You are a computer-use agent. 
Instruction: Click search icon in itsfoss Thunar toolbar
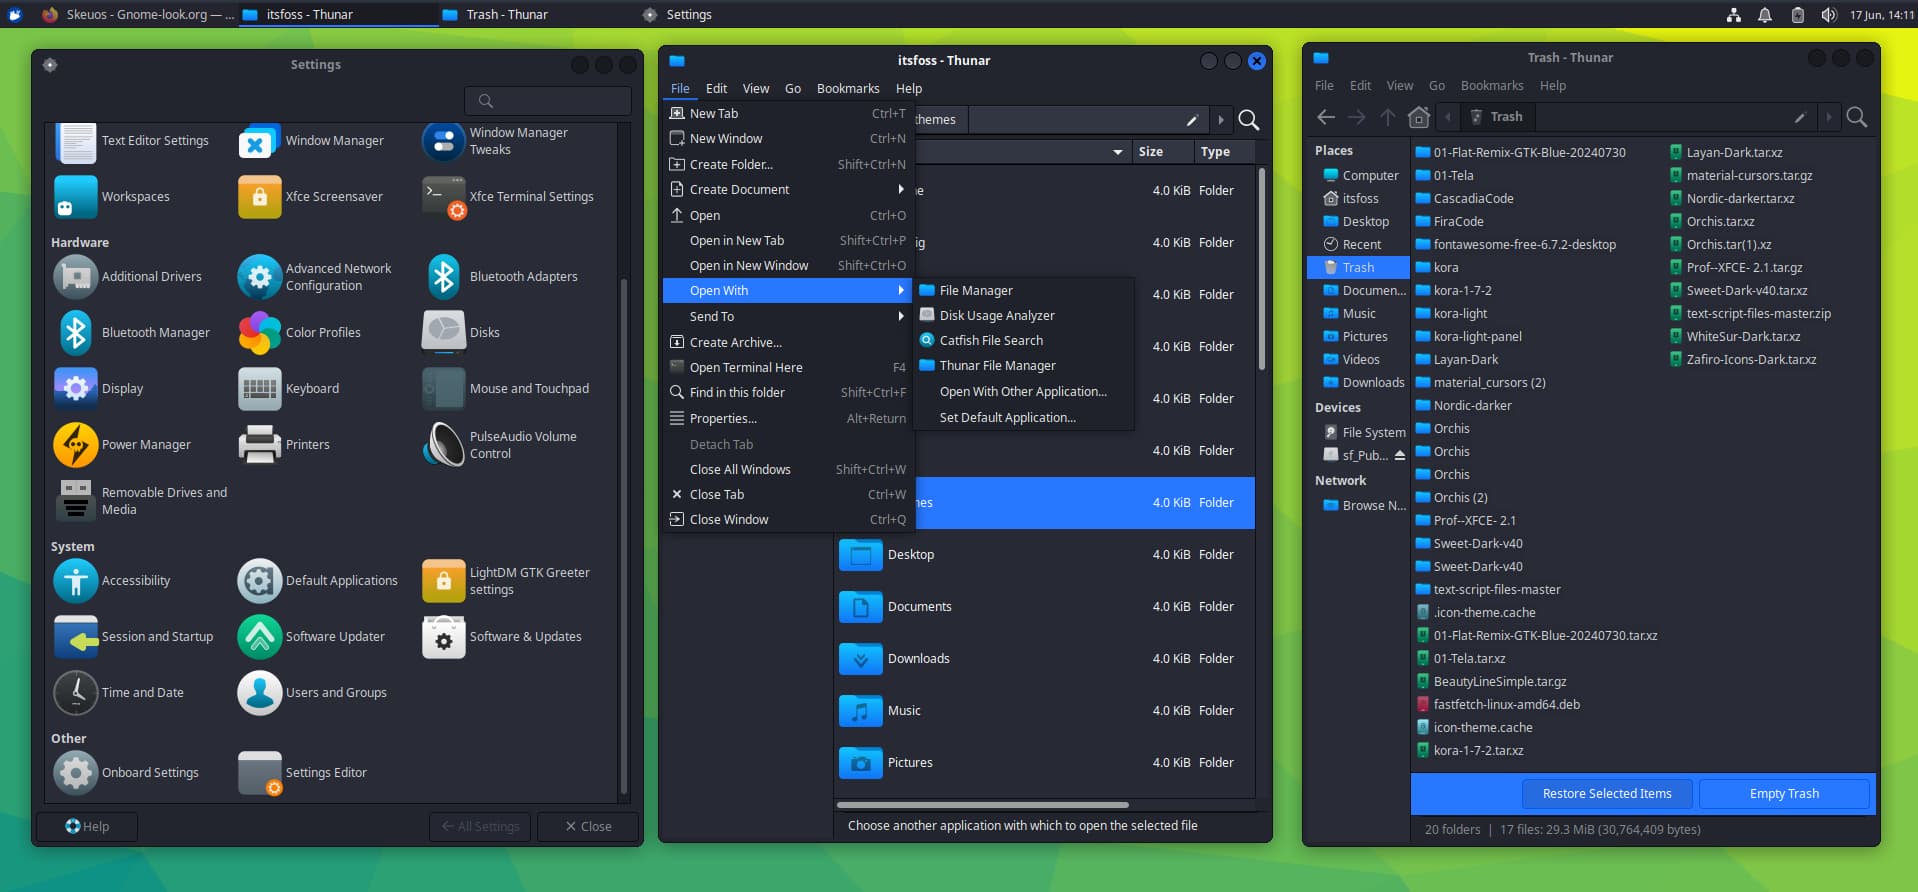click(1248, 120)
